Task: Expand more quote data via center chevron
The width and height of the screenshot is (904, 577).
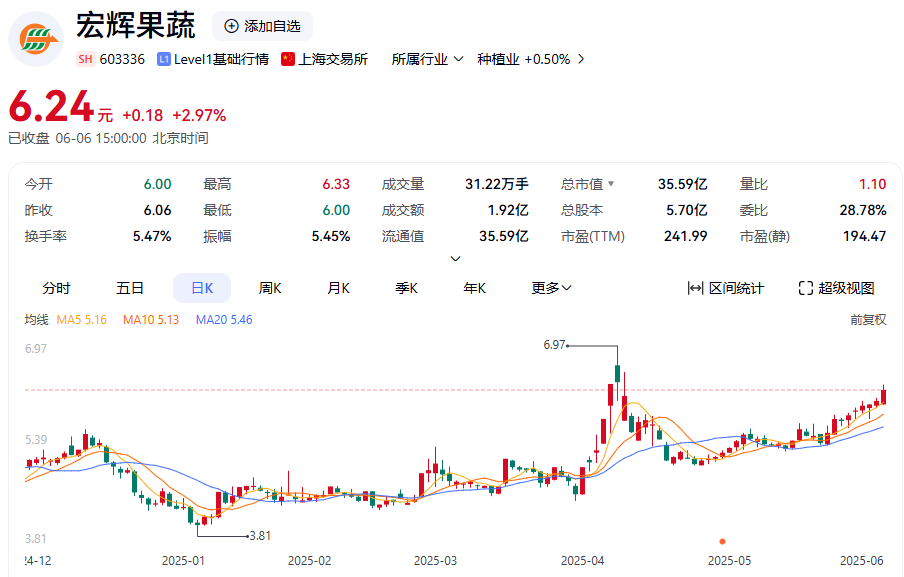Action: (455, 258)
